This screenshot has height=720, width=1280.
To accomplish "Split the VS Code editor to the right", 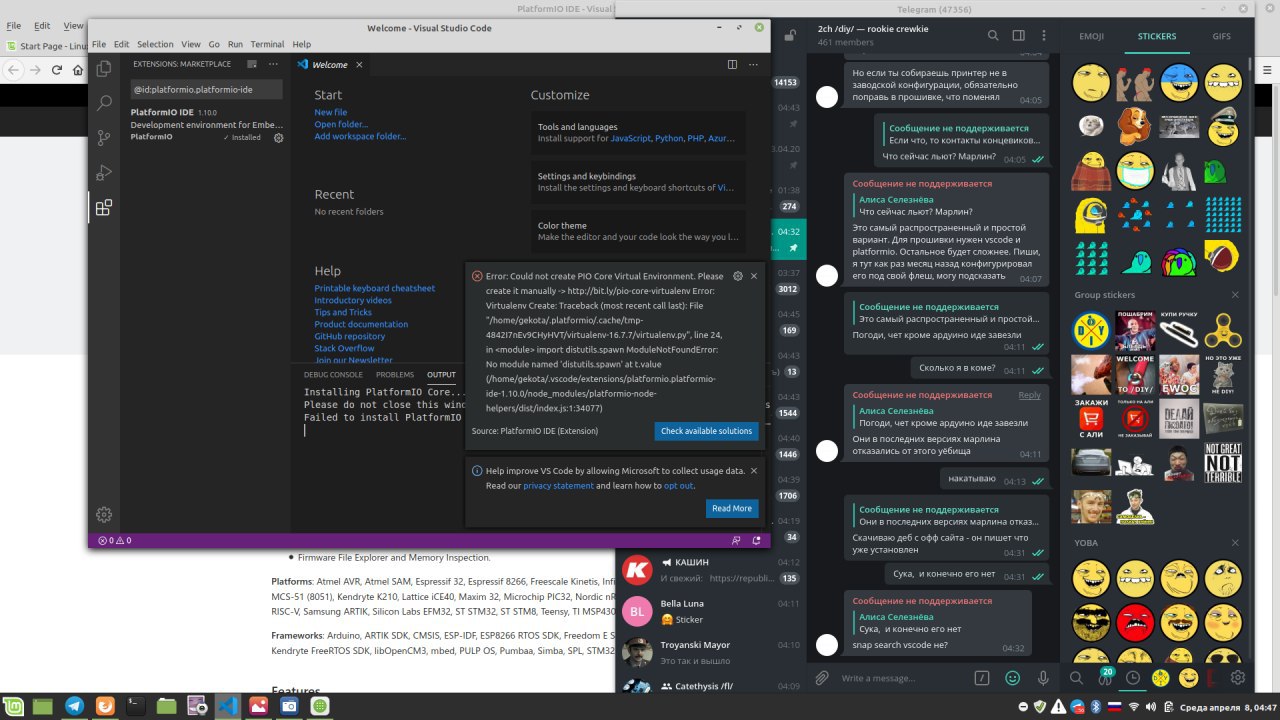I will (x=732, y=64).
